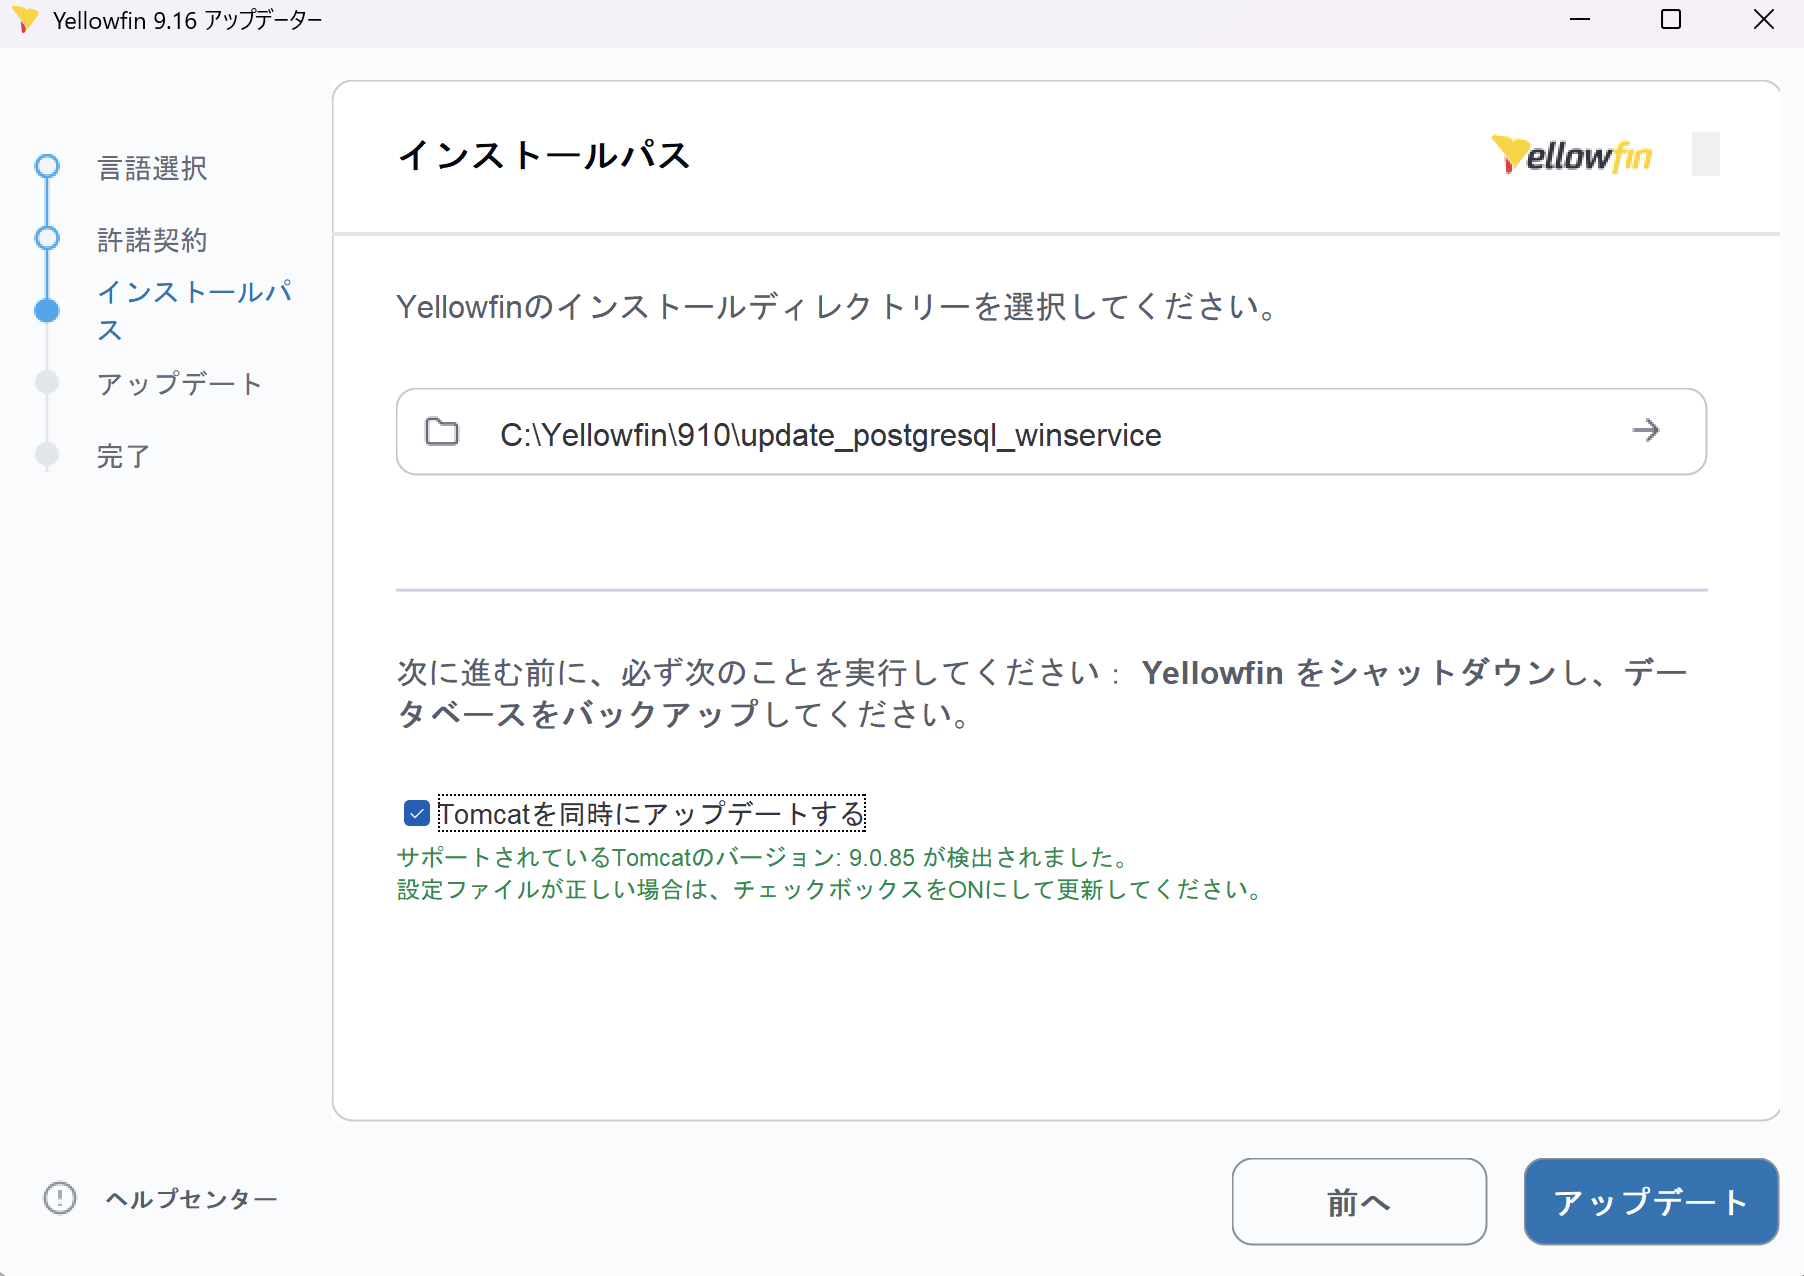Select the 言語選択 step in sidebar

[152, 168]
